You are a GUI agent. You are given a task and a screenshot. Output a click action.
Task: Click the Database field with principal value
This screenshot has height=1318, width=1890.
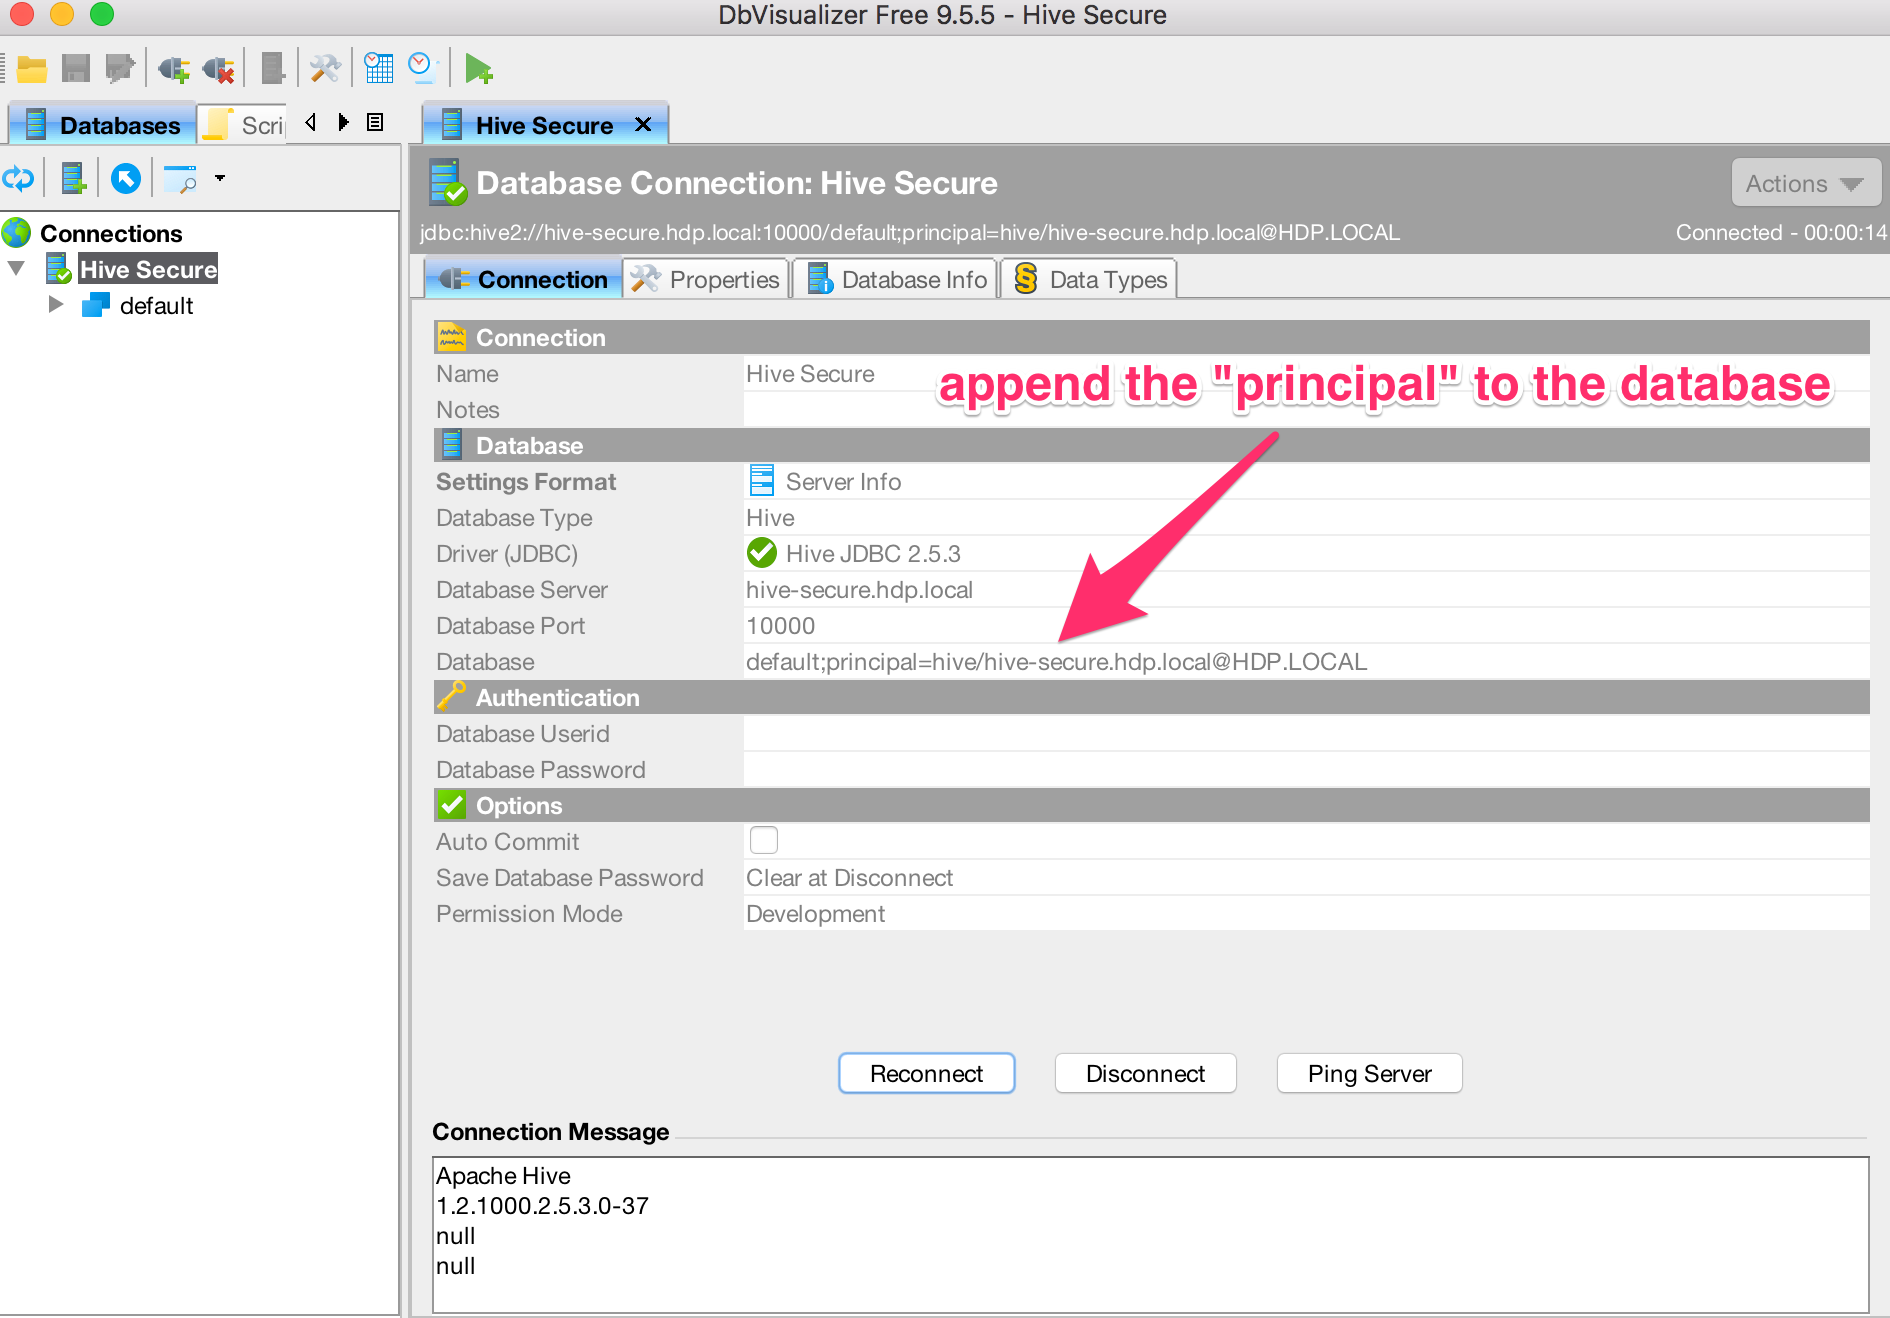point(1306,661)
